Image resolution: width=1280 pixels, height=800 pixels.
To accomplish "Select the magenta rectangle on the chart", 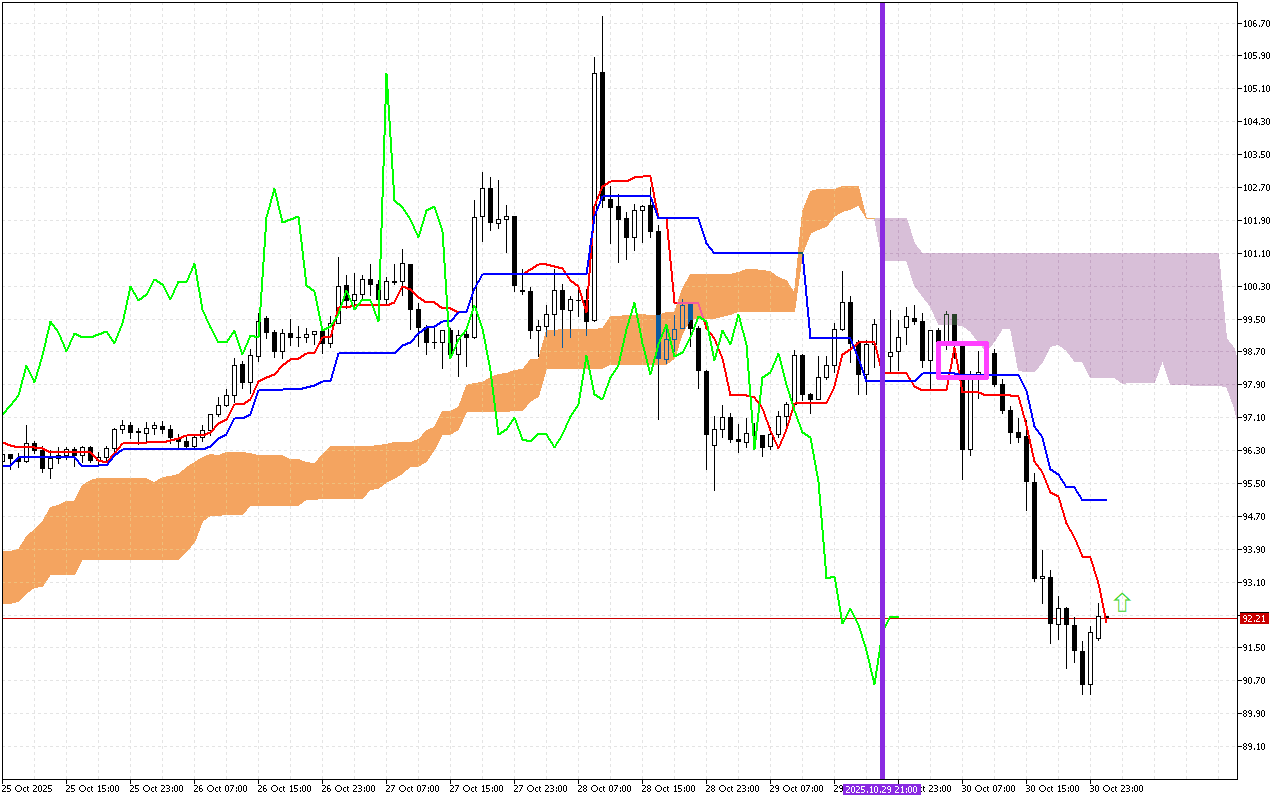I will click(962, 344).
